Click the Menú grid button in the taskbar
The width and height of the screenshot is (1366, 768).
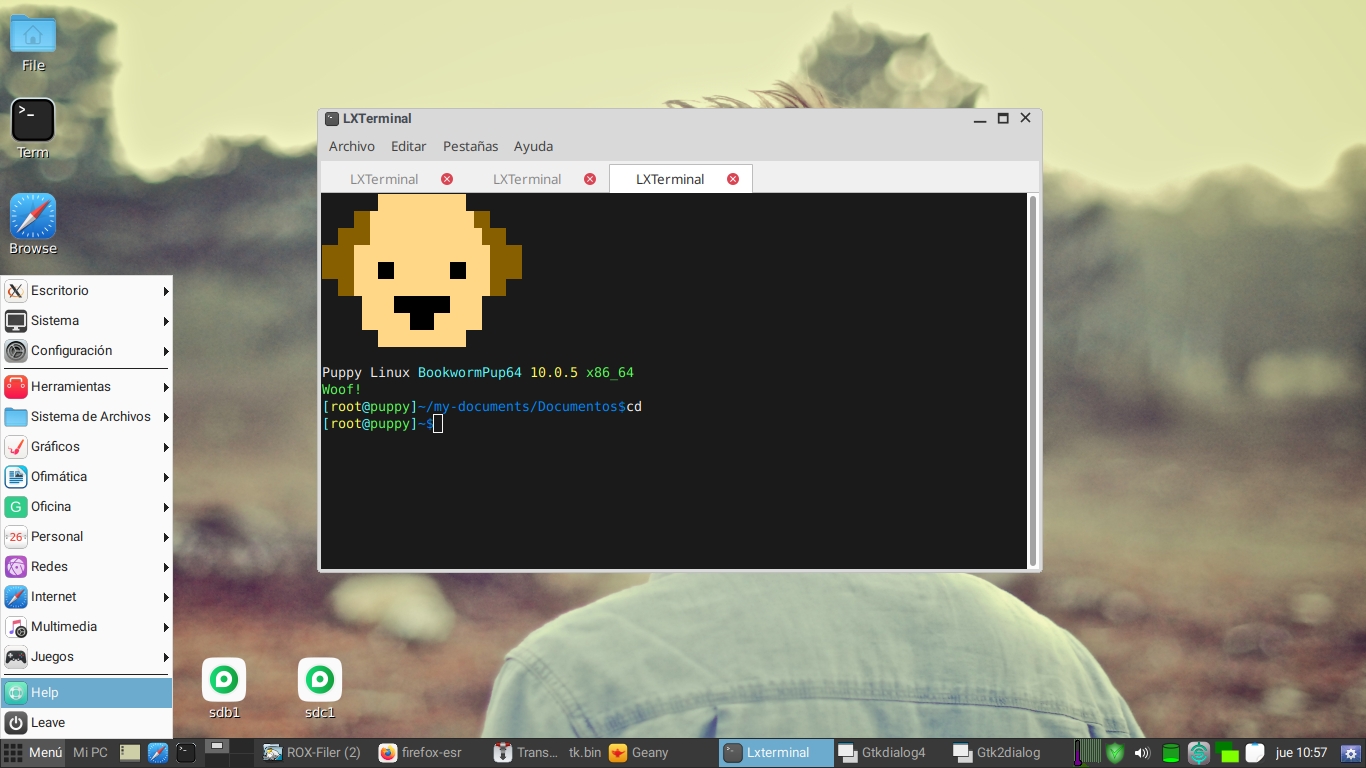tap(33, 753)
